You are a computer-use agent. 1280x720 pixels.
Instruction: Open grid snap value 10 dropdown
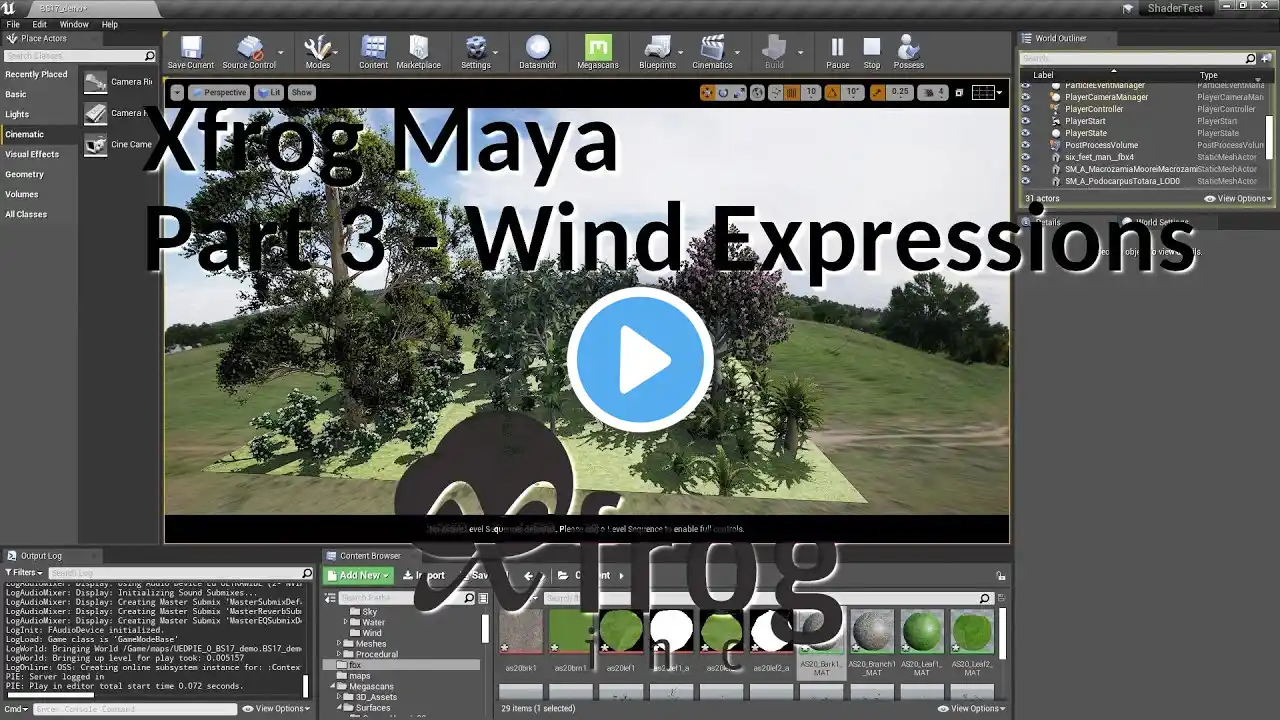(810, 92)
